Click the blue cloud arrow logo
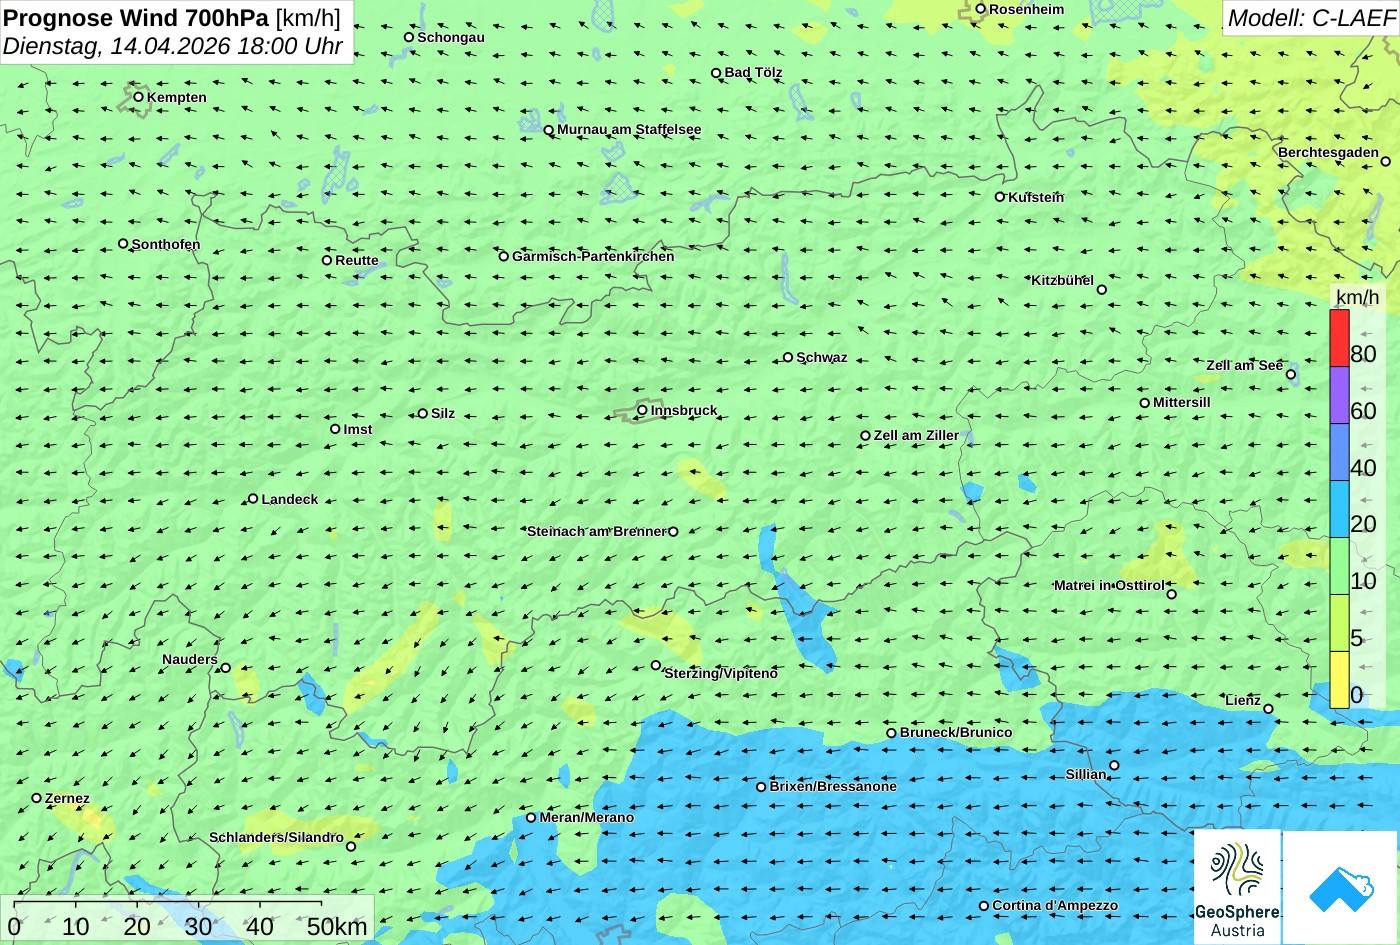The width and height of the screenshot is (1400, 945). click(x=1341, y=887)
